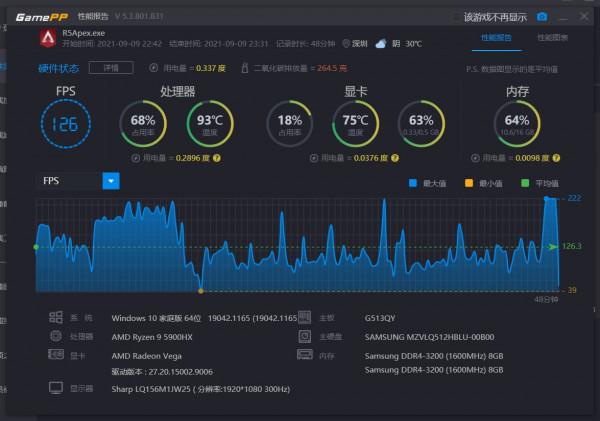The image size is (600, 421).
Task: Click the 0.337 度 power value
Action: [x=211, y=68]
